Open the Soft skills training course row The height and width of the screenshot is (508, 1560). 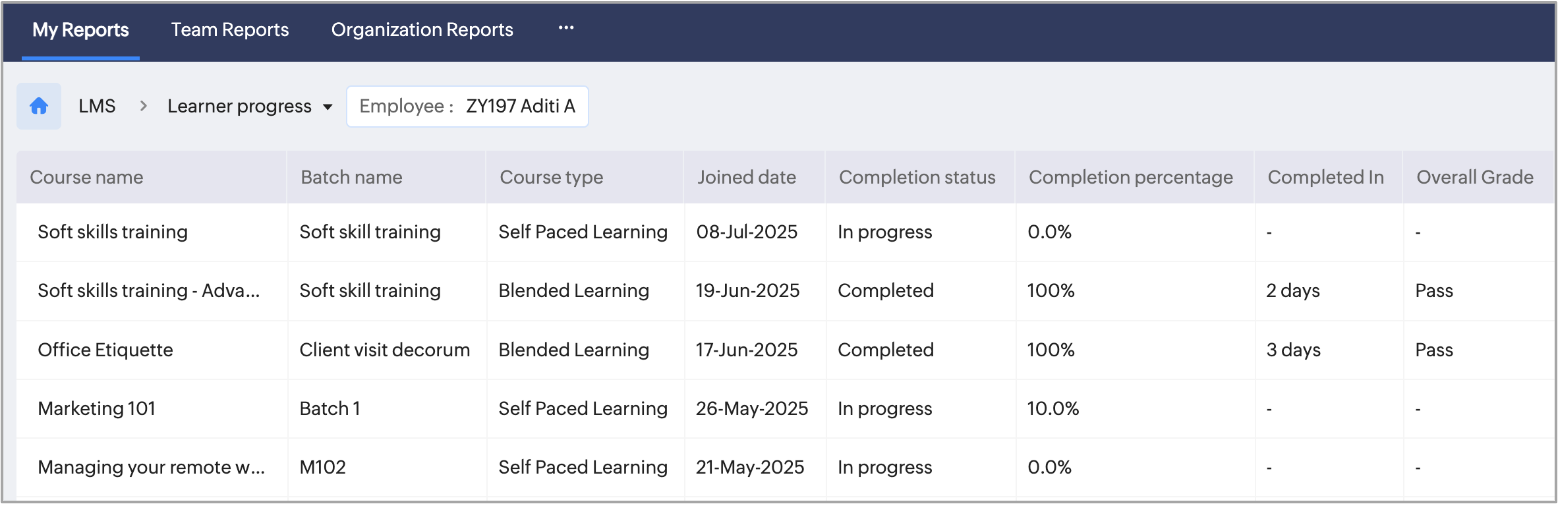pos(112,232)
